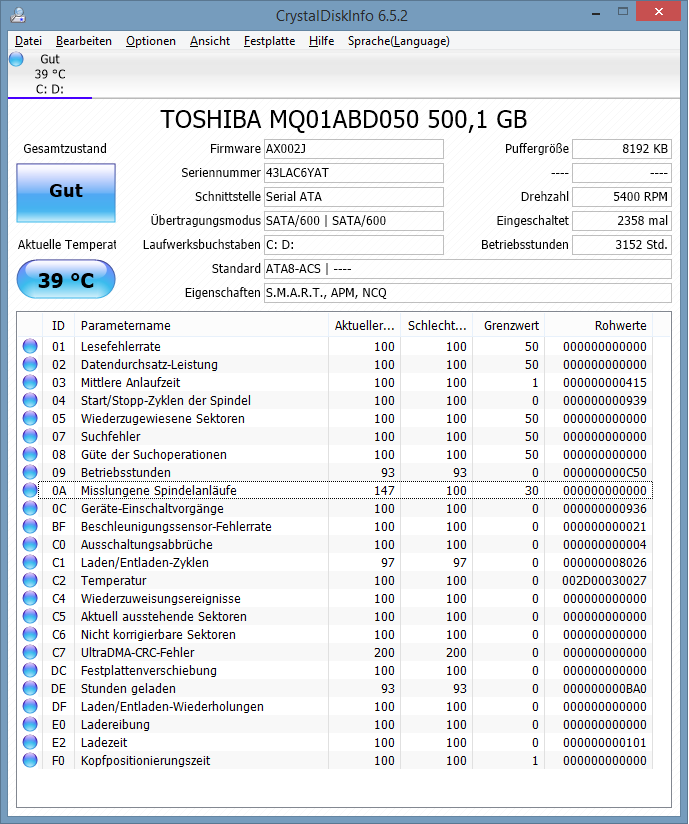This screenshot has height=824, width=689.
Task: Click status orb for Start/Stopp-Zyklen der Spindel
Action: (x=30, y=400)
